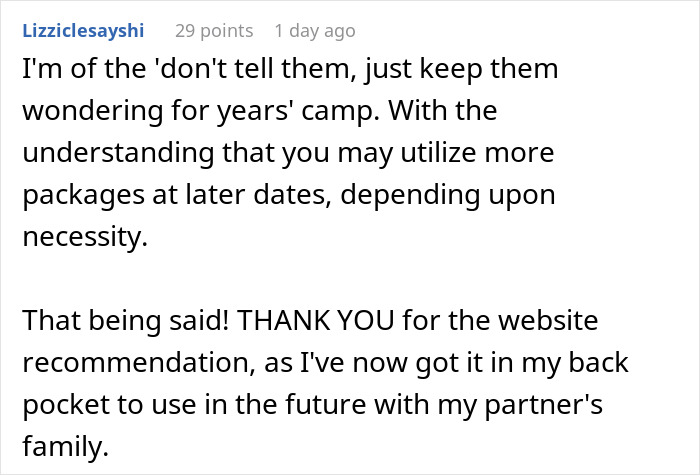700x475 pixels.
Task: Click the word partner's in last sentence
Action: [x=543, y=405]
